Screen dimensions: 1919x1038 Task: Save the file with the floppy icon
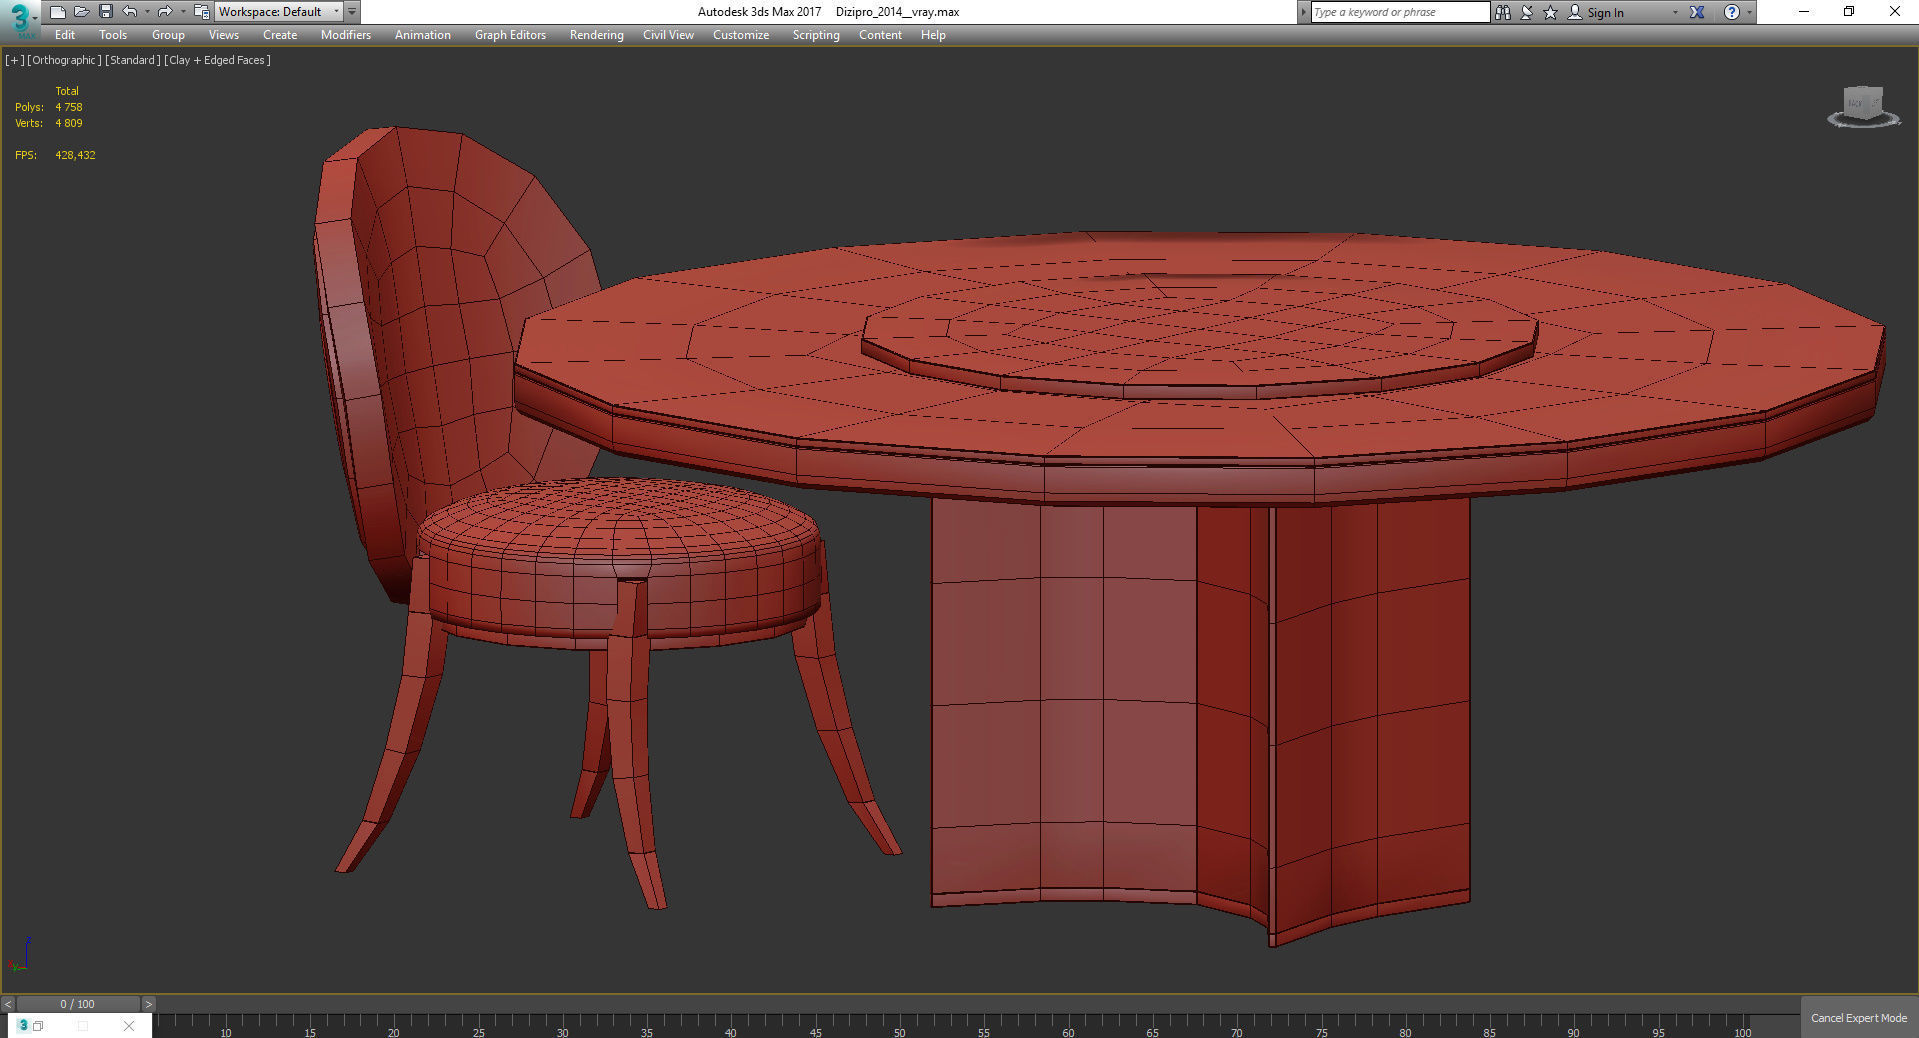105,12
